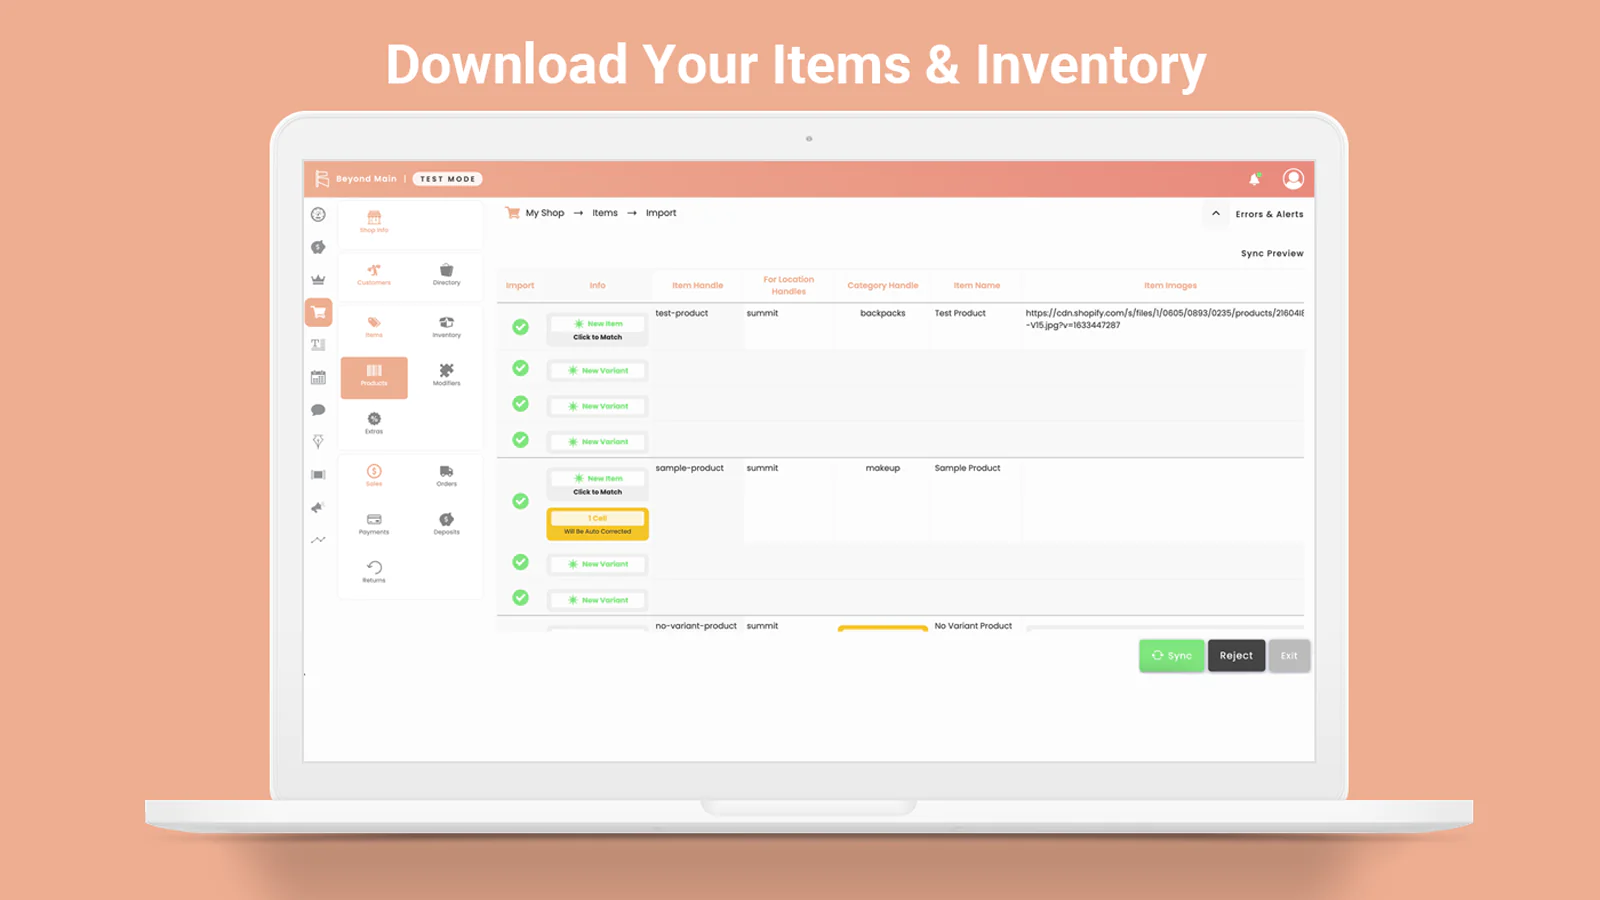Open the ticket rail icon
The image size is (1600, 900).
coord(318,475)
